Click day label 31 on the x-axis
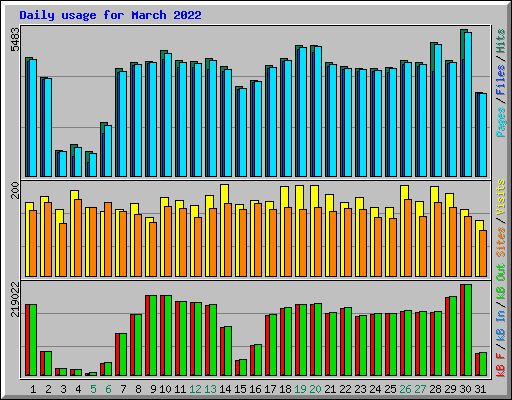Screen dimensions: 512x400 coord(480,389)
